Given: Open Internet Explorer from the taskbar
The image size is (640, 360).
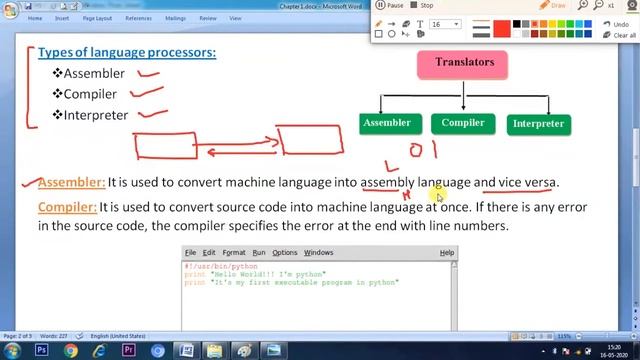Looking at the screenshot, I should pos(100,351).
